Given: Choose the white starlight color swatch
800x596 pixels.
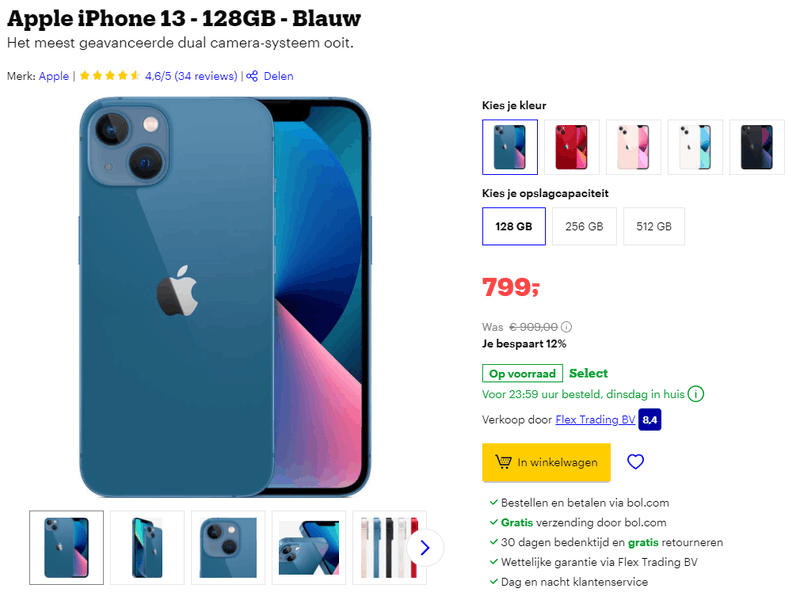Looking at the screenshot, I should 695,147.
